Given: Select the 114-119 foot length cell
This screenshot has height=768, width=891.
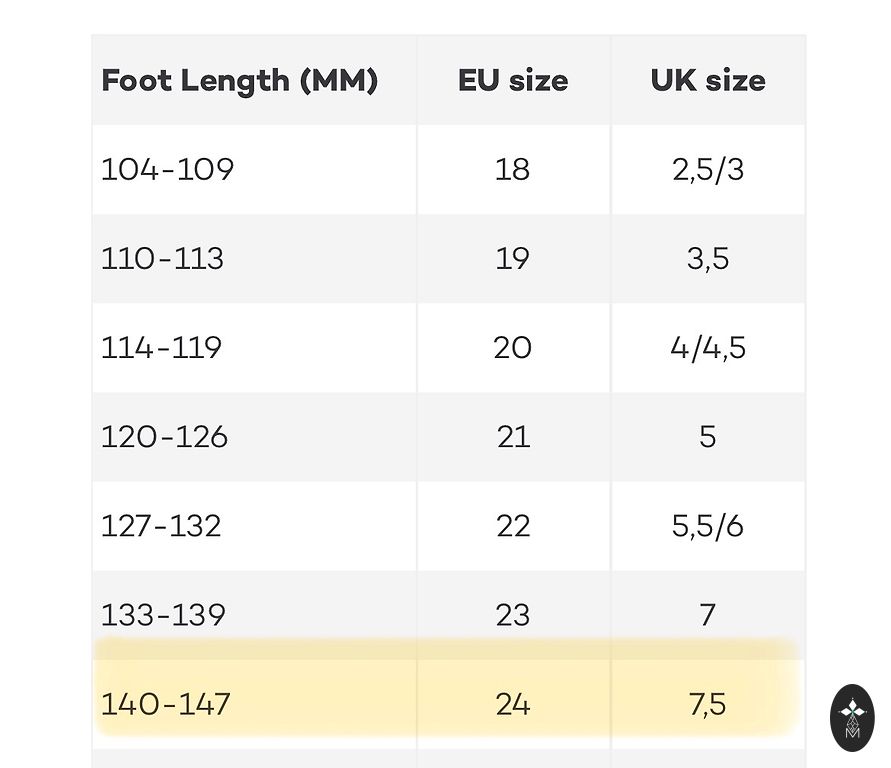Looking at the screenshot, I should (162, 348).
